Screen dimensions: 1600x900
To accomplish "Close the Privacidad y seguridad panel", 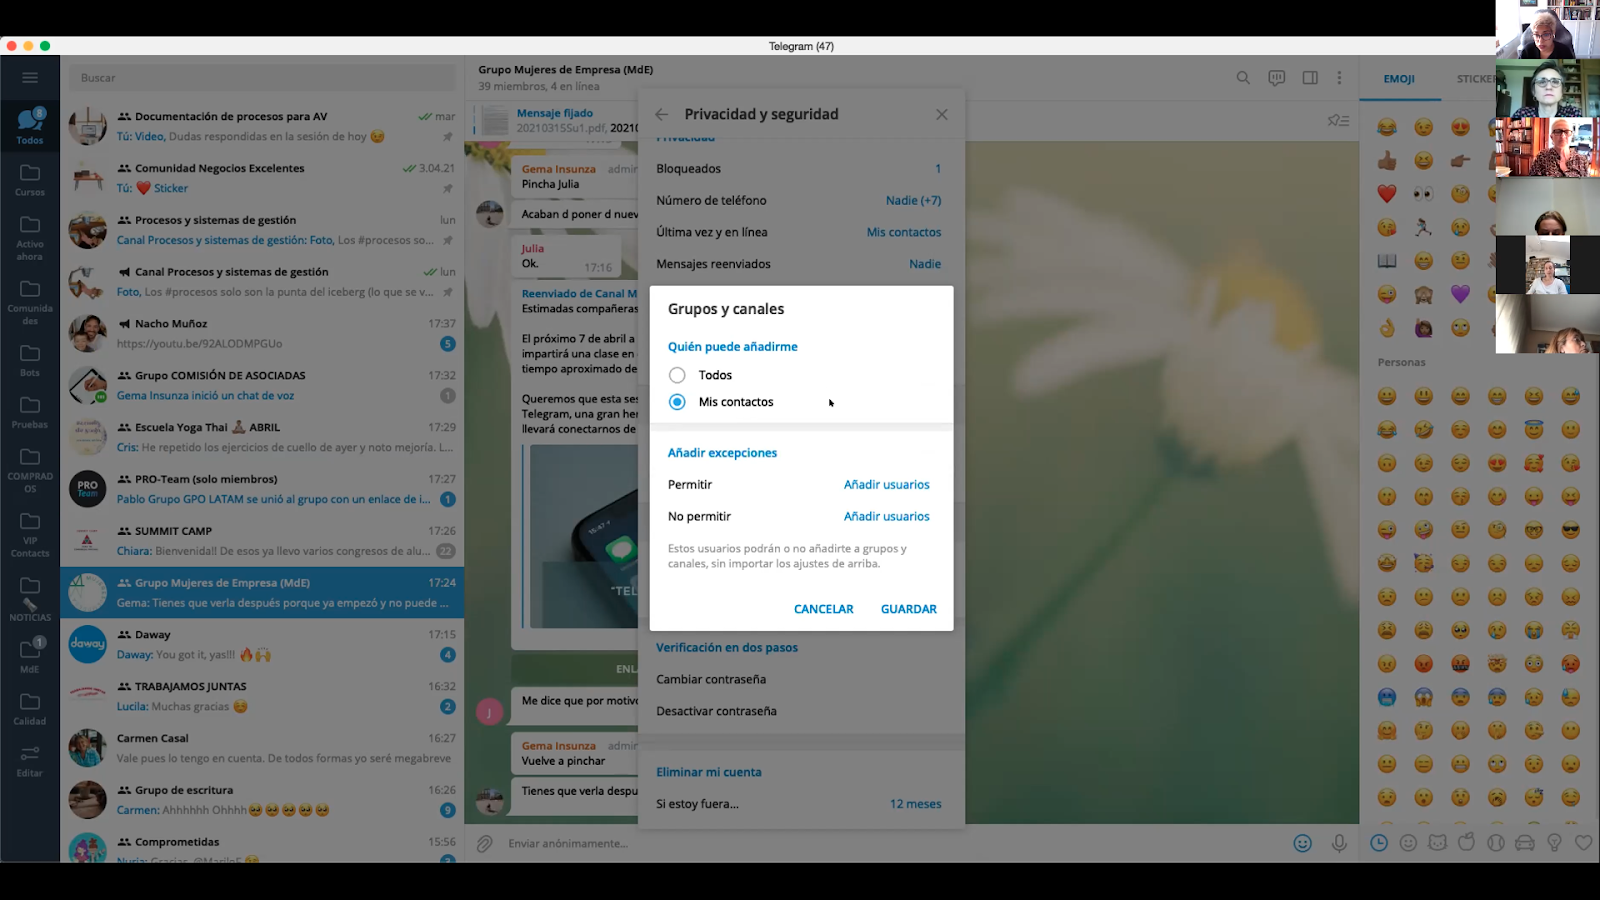I will coord(941,114).
